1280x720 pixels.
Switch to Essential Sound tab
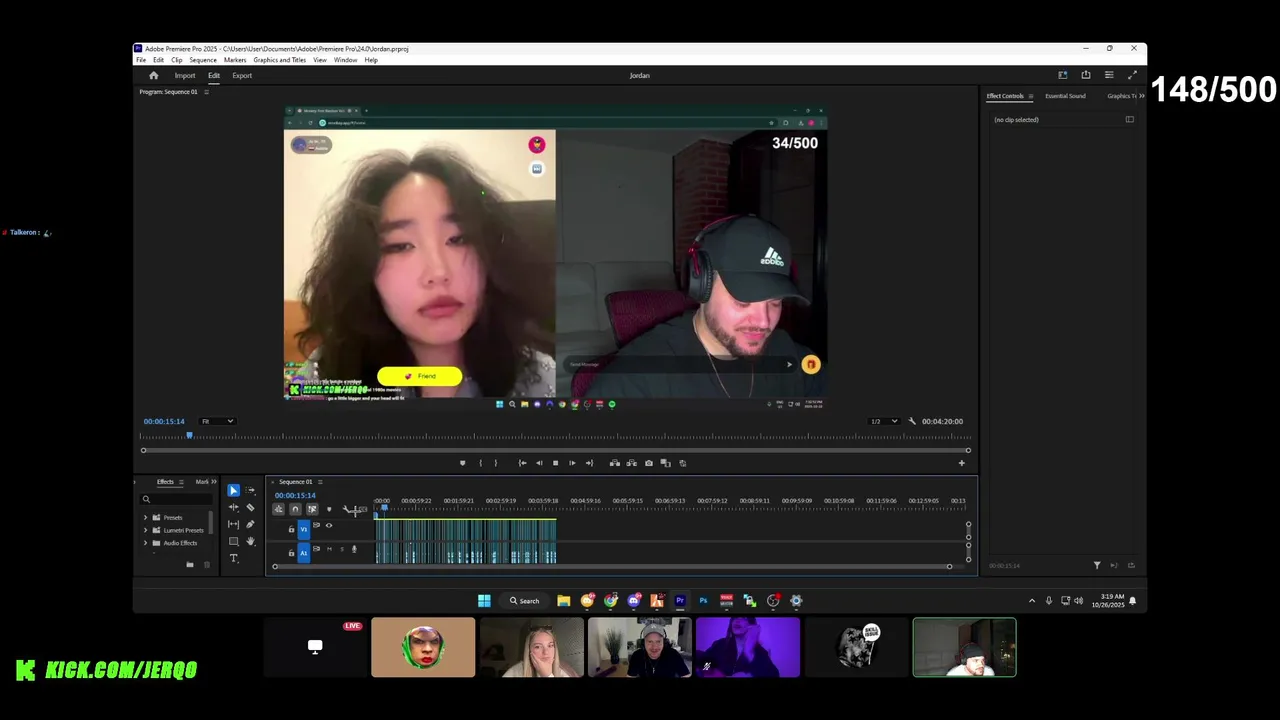(x=1065, y=96)
